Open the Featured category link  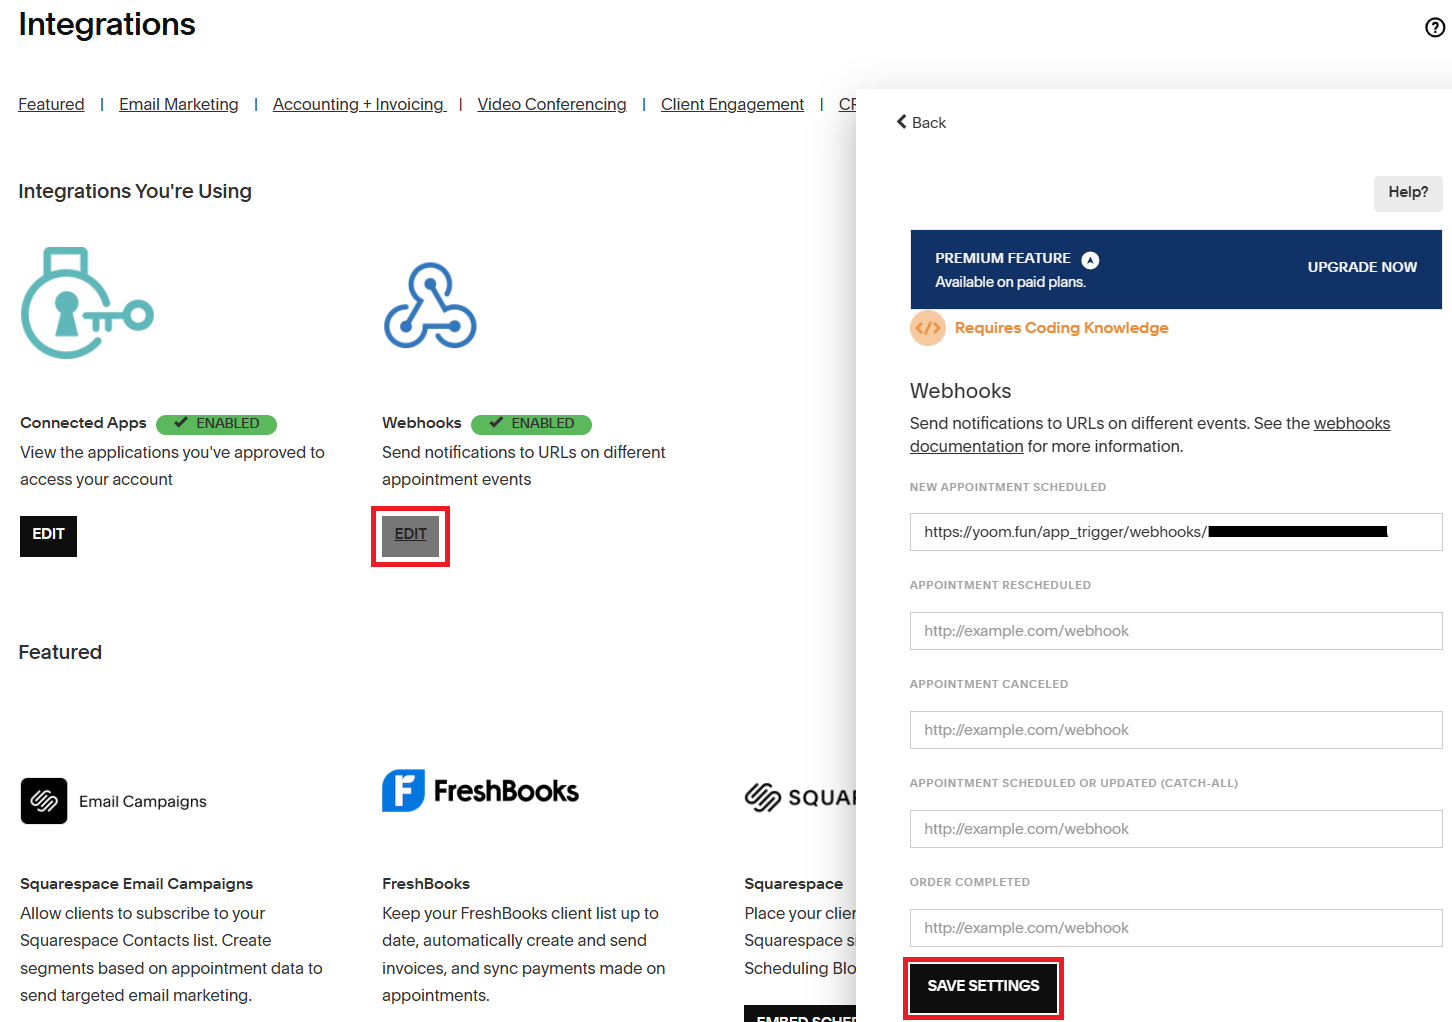pos(51,104)
